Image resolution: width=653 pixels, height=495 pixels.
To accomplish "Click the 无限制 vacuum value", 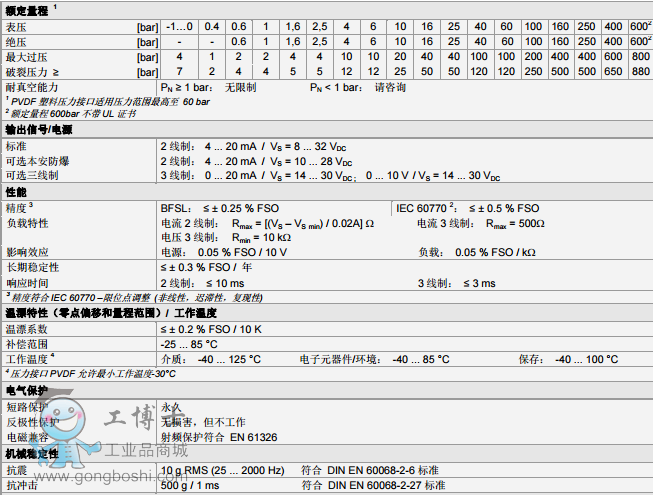I will tap(240, 87).
